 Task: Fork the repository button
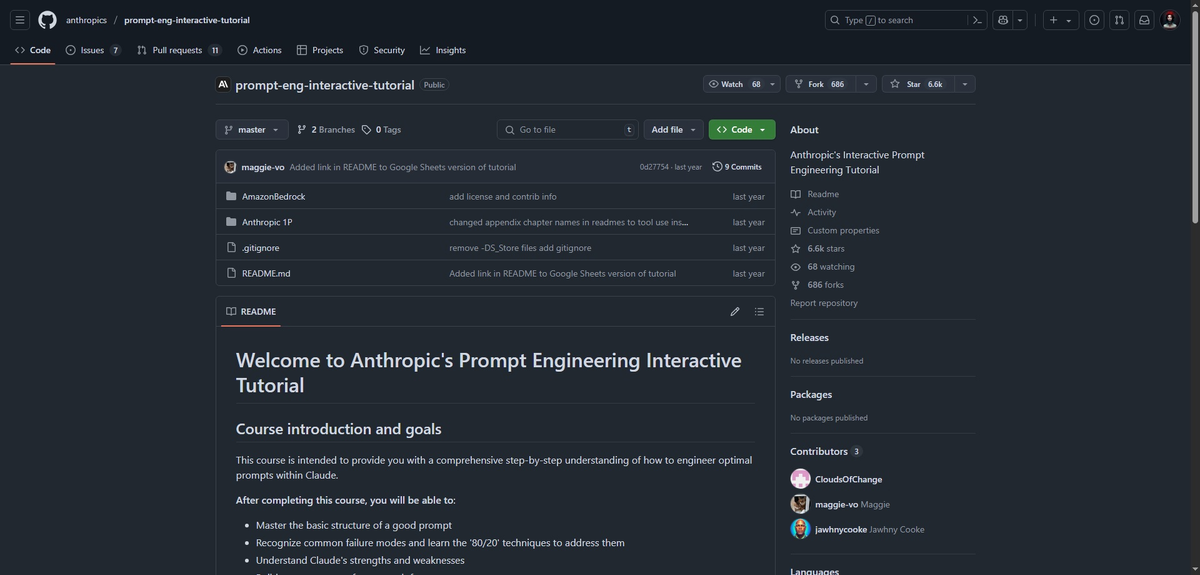[820, 84]
